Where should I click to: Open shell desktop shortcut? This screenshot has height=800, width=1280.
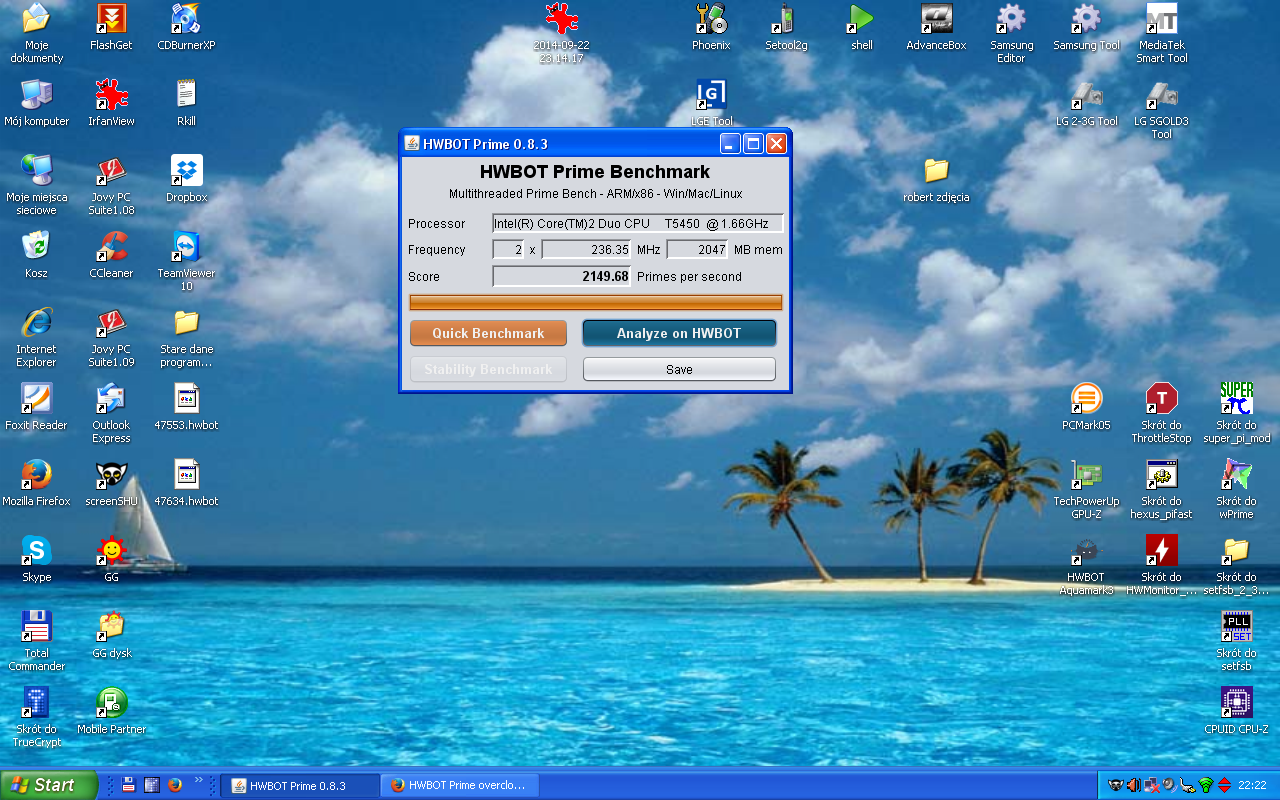tap(861, 27)
